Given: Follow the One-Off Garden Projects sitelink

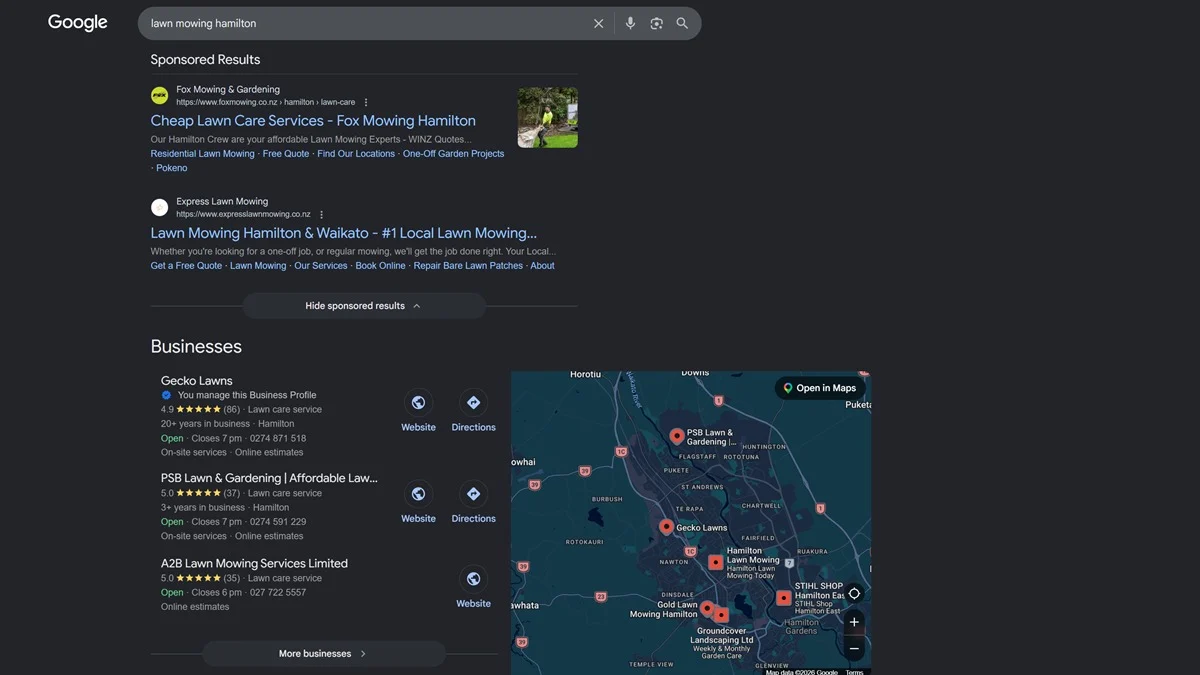Looking at the screenshot, I should (453, 154).
